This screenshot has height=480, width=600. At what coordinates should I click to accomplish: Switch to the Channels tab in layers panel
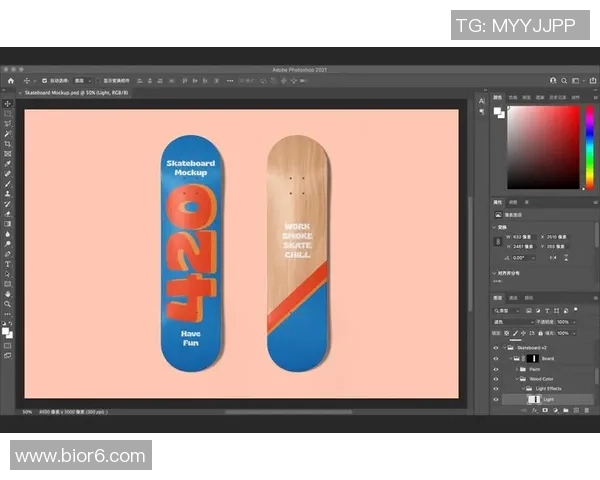click(514, 298)
